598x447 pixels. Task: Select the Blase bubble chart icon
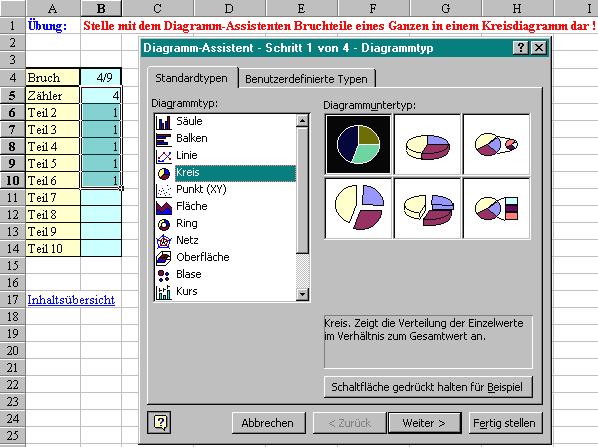tap(164, 275)
